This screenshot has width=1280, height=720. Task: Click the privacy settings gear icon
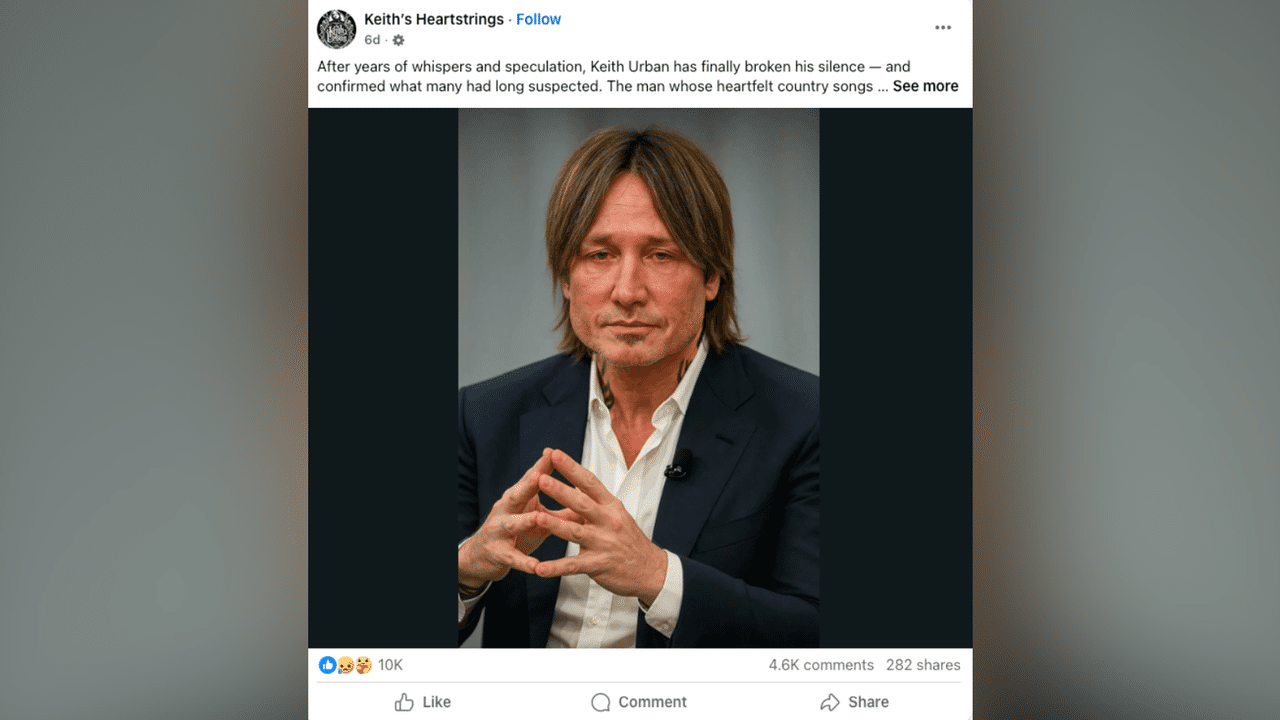pyautogui.click(x=397, y=40)
